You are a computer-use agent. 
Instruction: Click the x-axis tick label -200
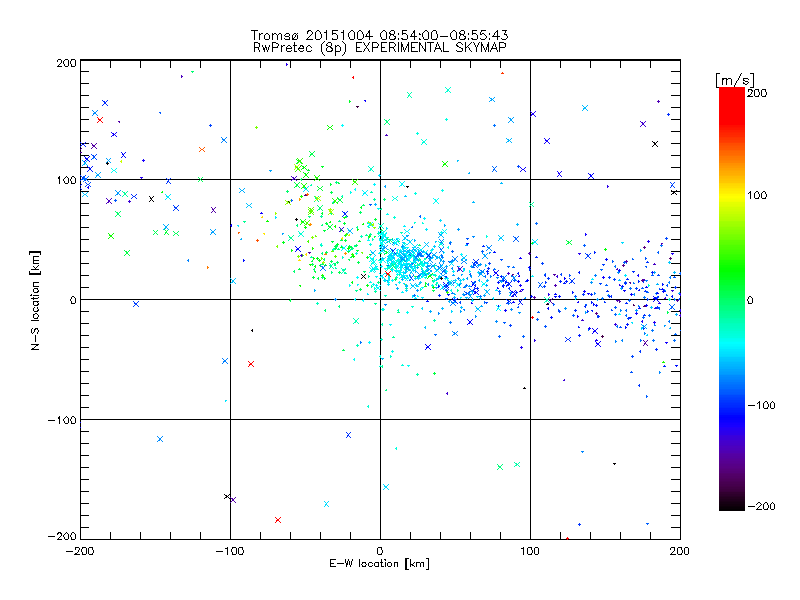pos(80,551)
